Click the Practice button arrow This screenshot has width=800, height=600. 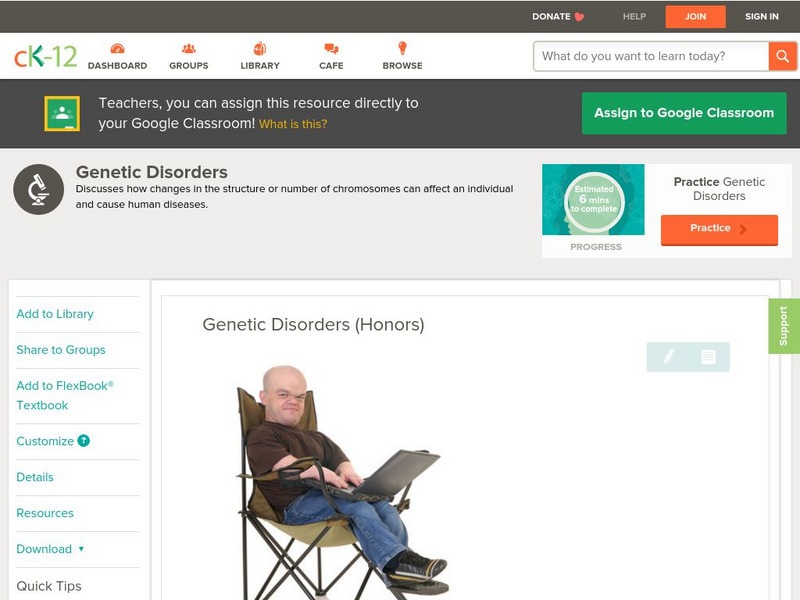click(743, 229)
